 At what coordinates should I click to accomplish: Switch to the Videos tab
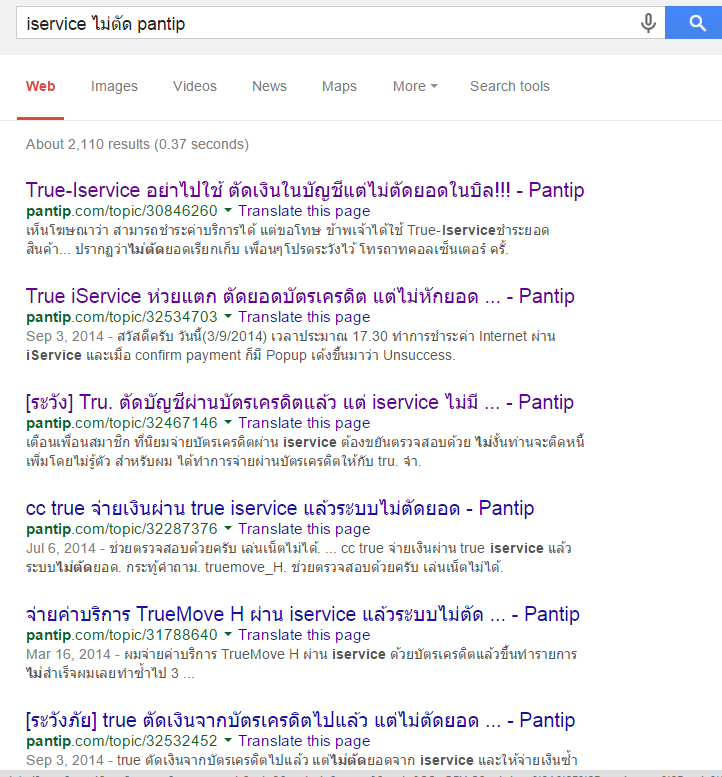click(x=195, y=86)
